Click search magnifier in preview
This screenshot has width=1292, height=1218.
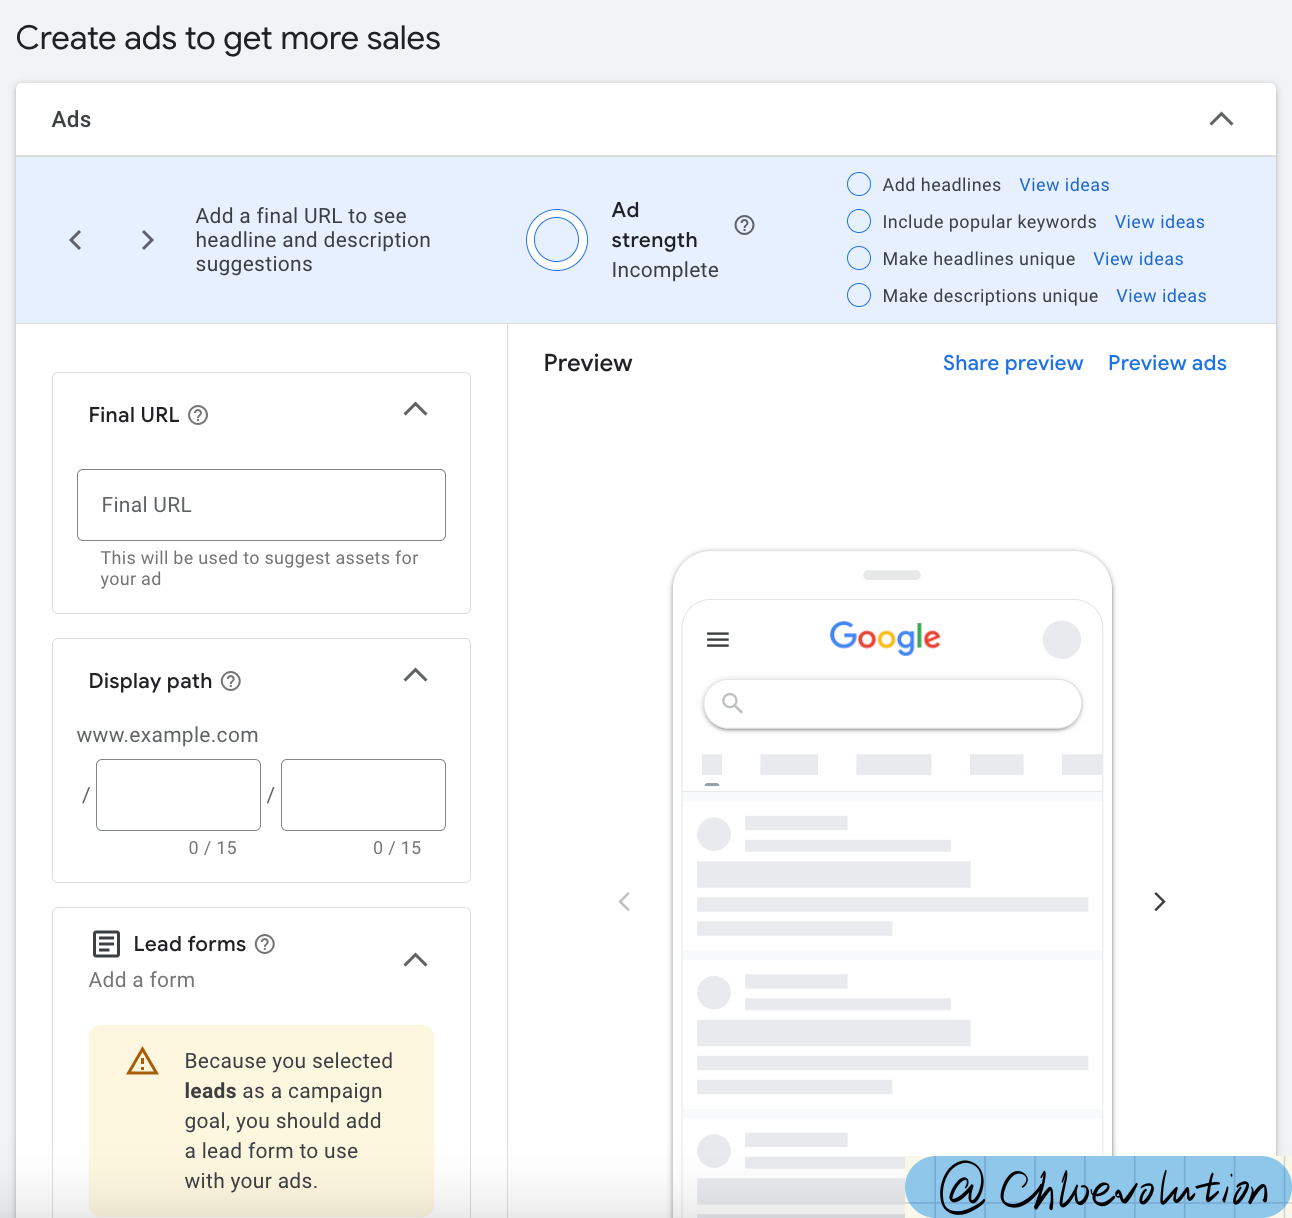coord(732,703)
